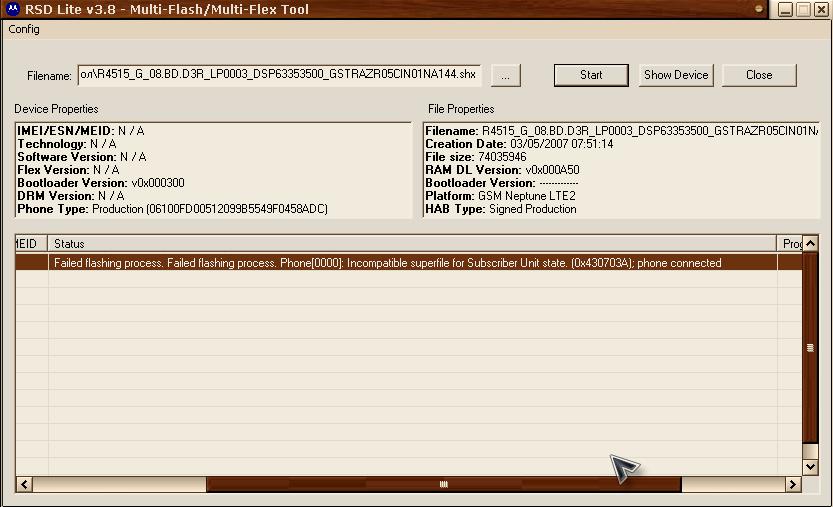833x507 pixels.
Task: Click the RAM DL Version v0x000A50 line
Action: click(502, 170)
